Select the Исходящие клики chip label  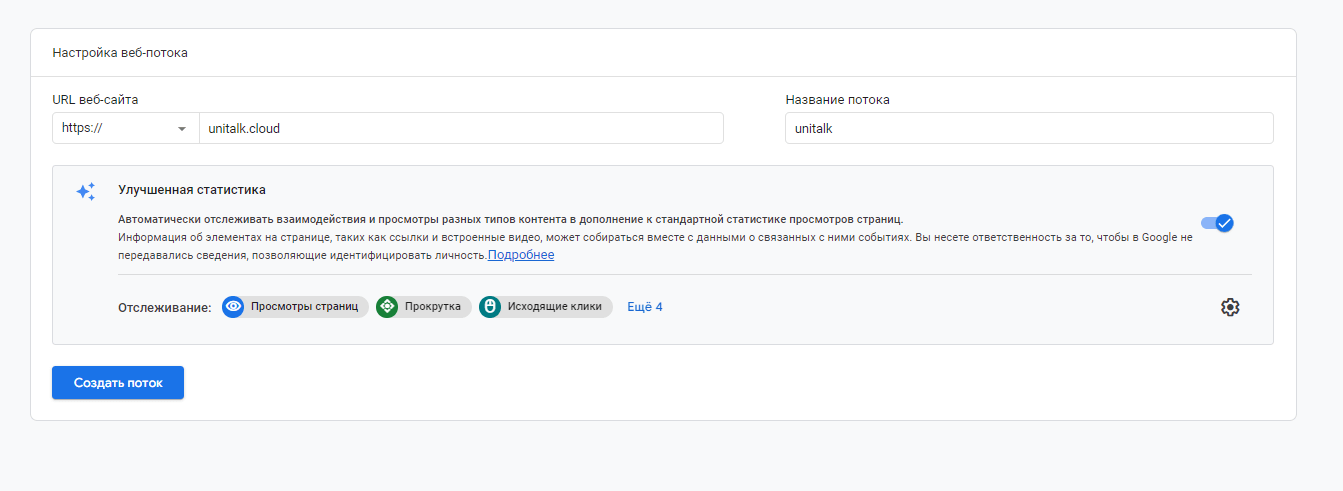(x=554, y=307)
